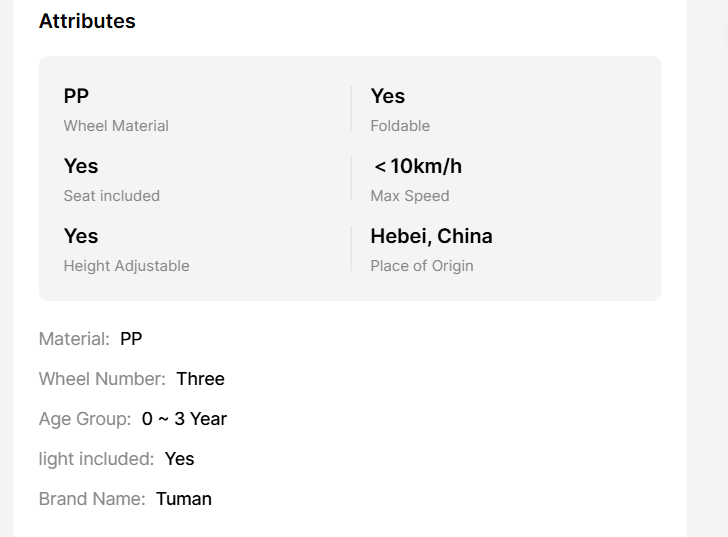Screen dimensions: 728x537
Task: Click the '0 ~ 3 Year' value
Action: (x=184, y=419)
